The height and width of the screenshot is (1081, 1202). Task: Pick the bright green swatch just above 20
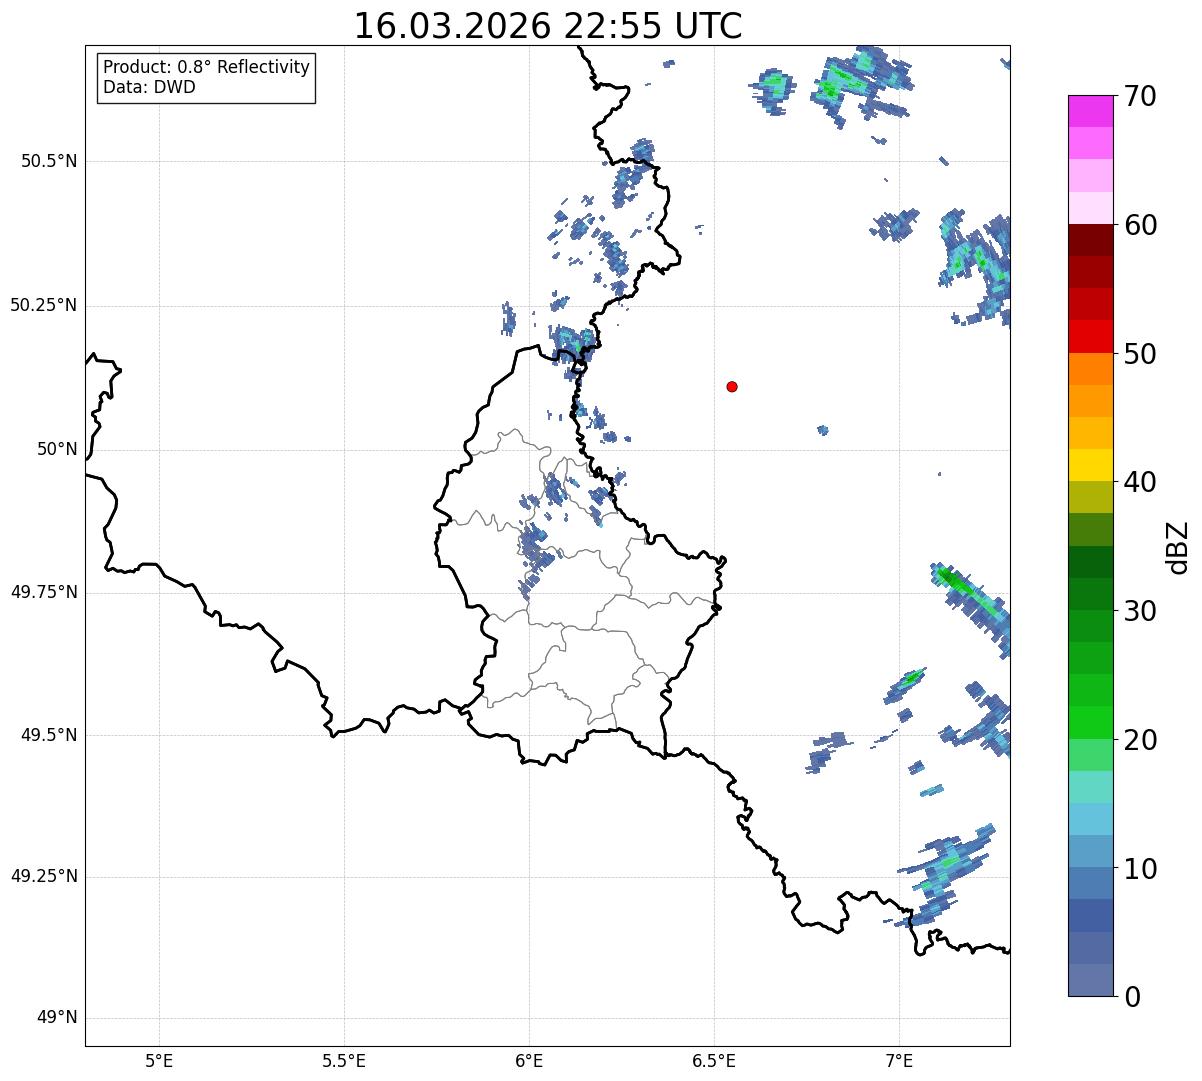[1090, 723]
